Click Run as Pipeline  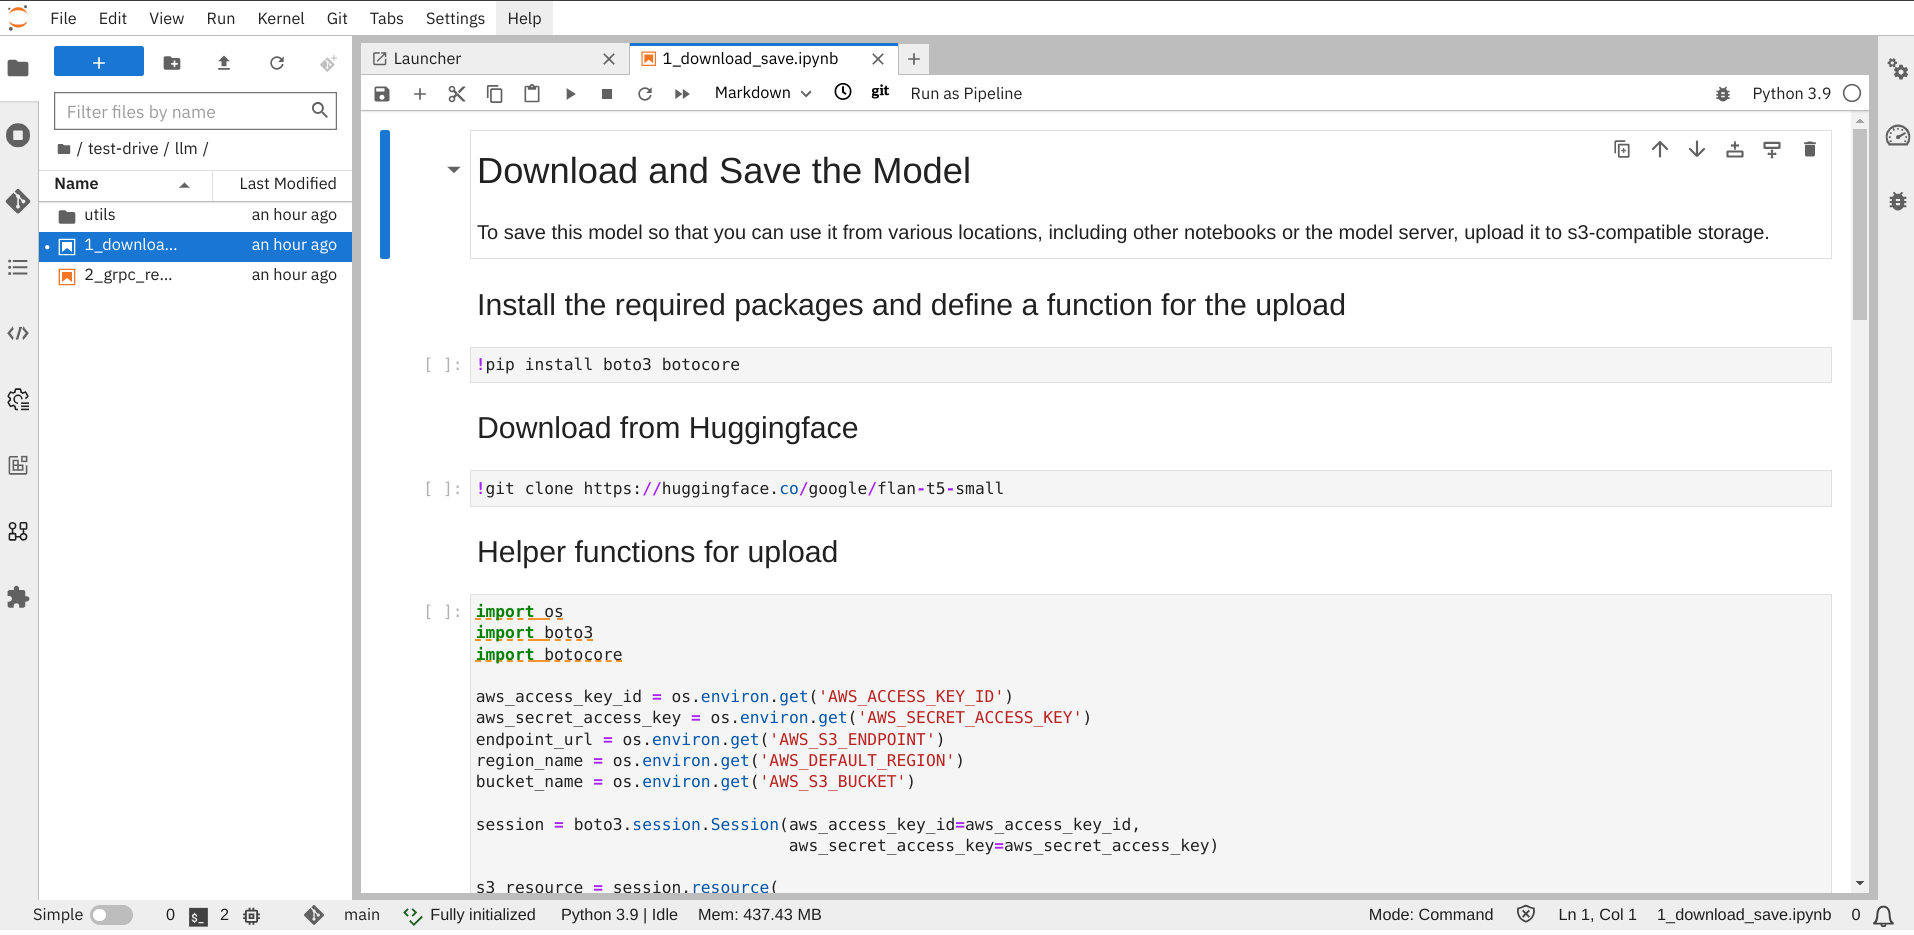click(x=966, y=93)
